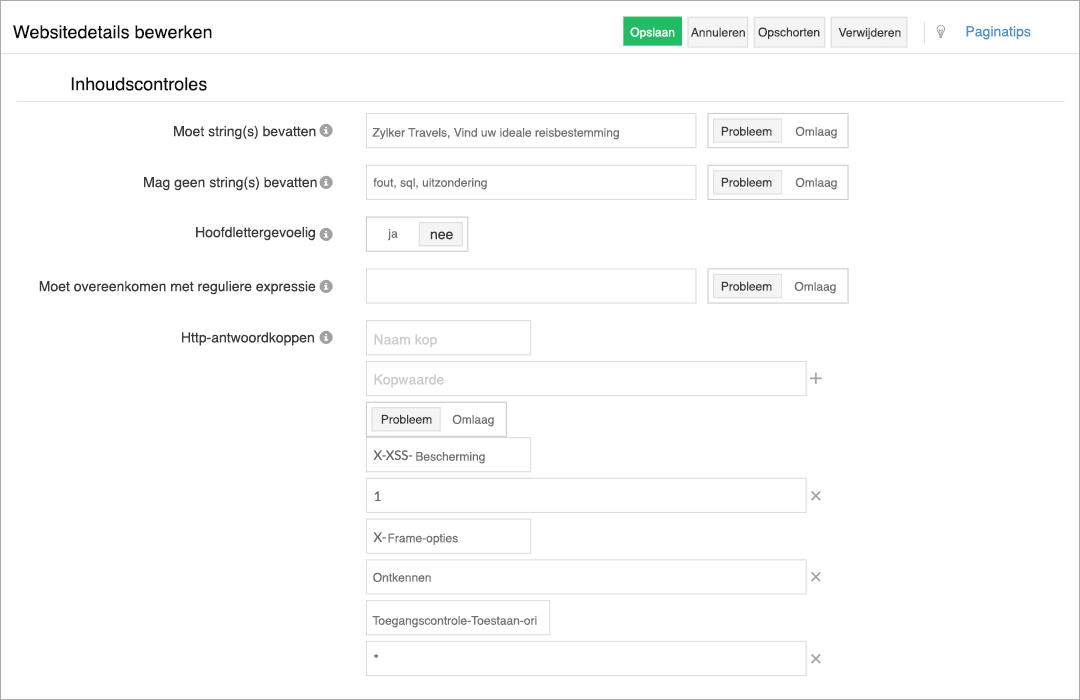Open info icon next to Hoofdlettergevoelig
Viewport: 1080px width, 700px height.
(326, 233)
